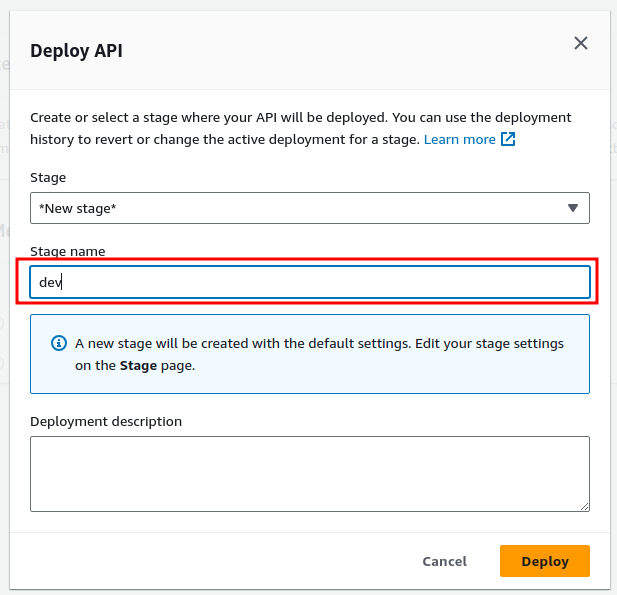Click the bold Stage word in the notice
Image resolution: width=617 pixels, height=595 pixels.
(x=138, y=365)
